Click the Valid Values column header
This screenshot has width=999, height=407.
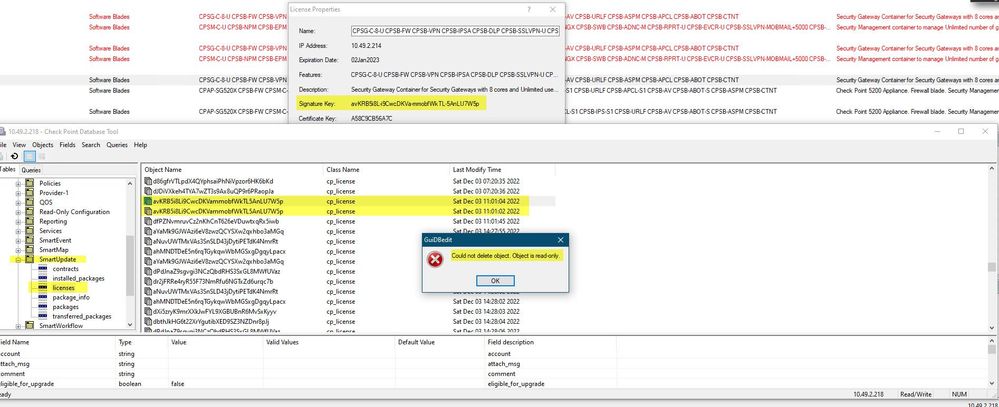(329, 342)
